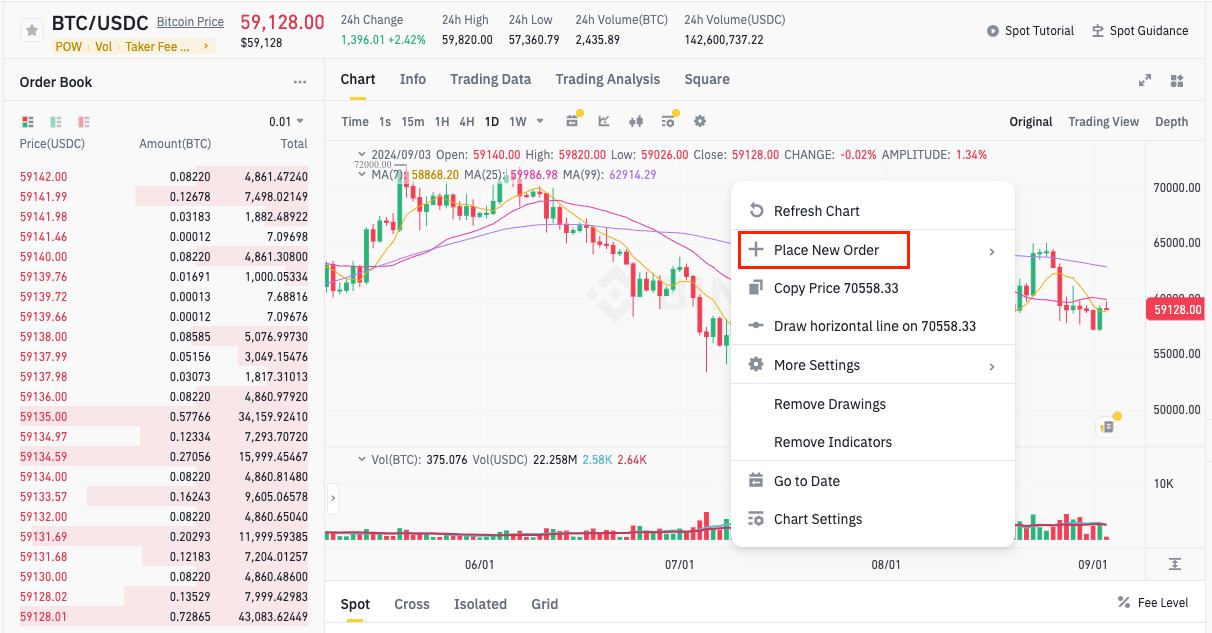Switch to the Grid trading tab

click(545, 604)
